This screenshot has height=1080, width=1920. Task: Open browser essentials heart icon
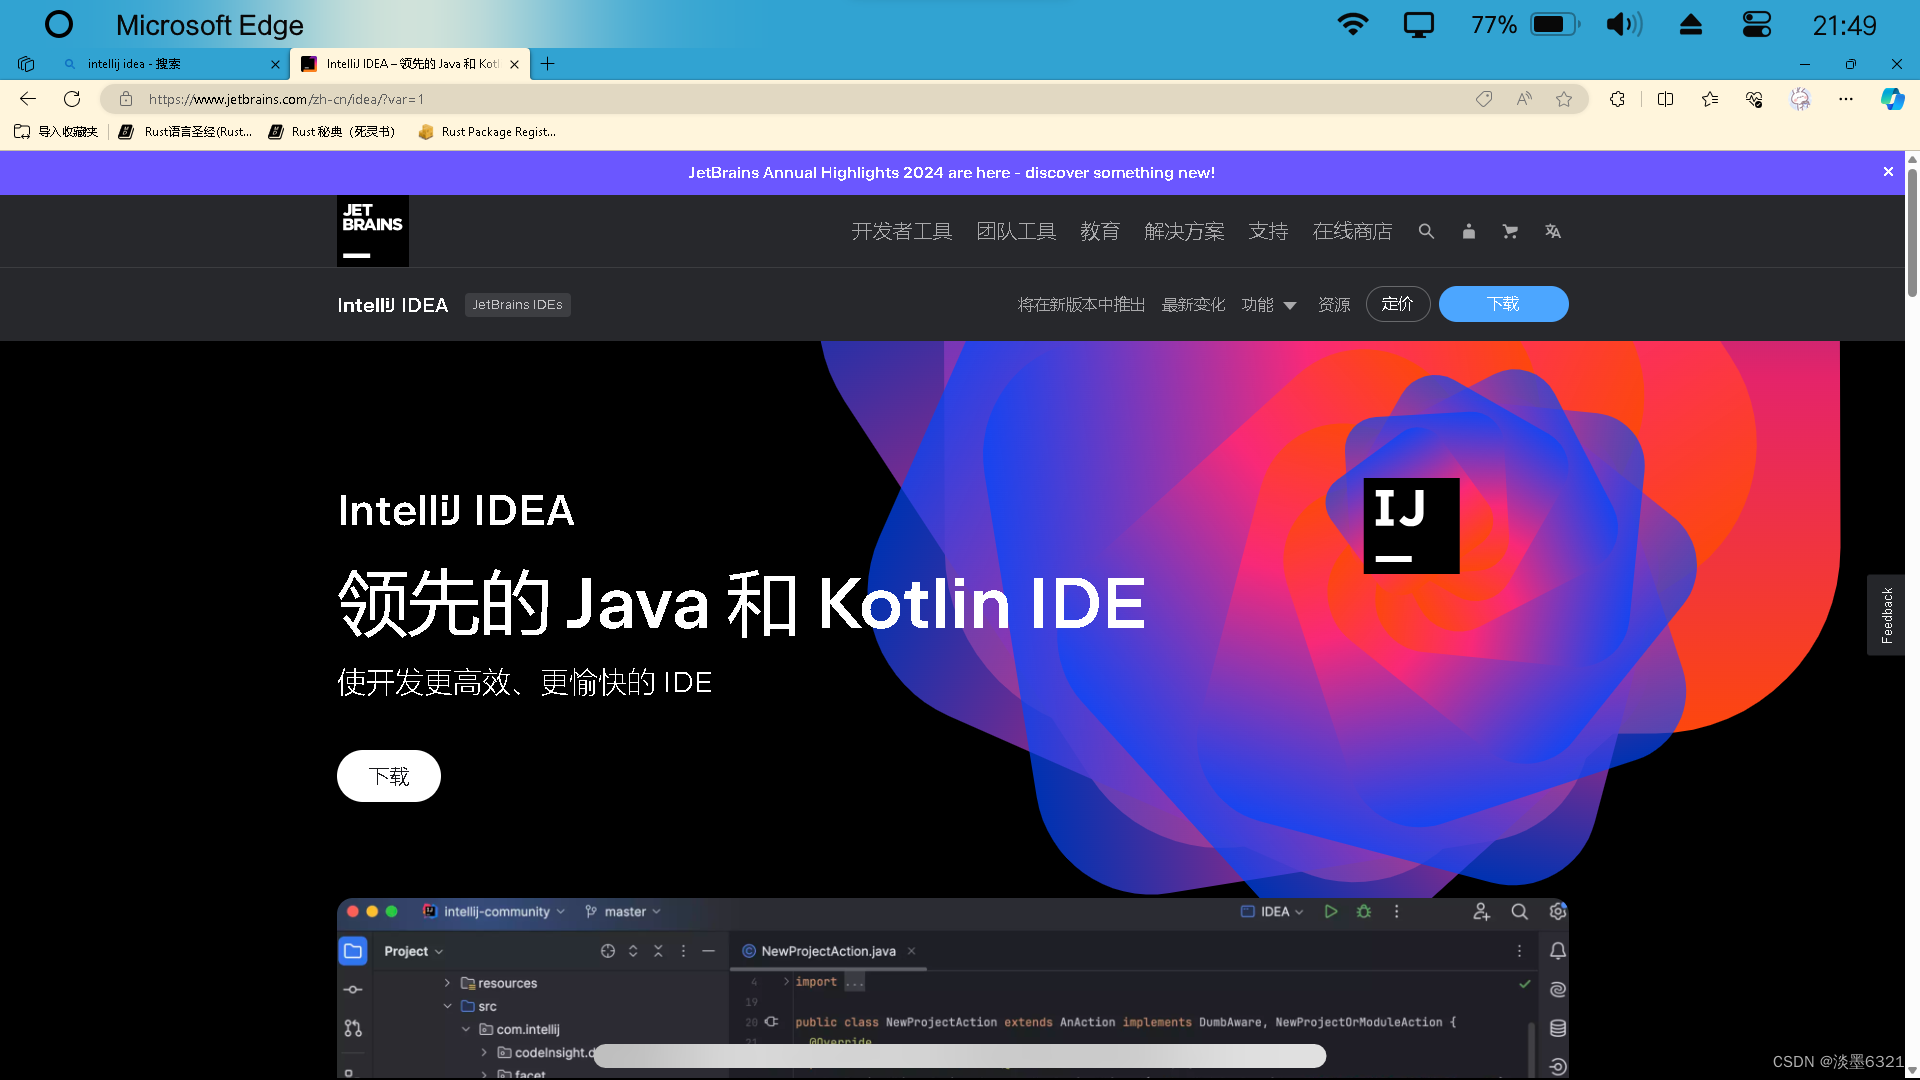click(1754, 99)
